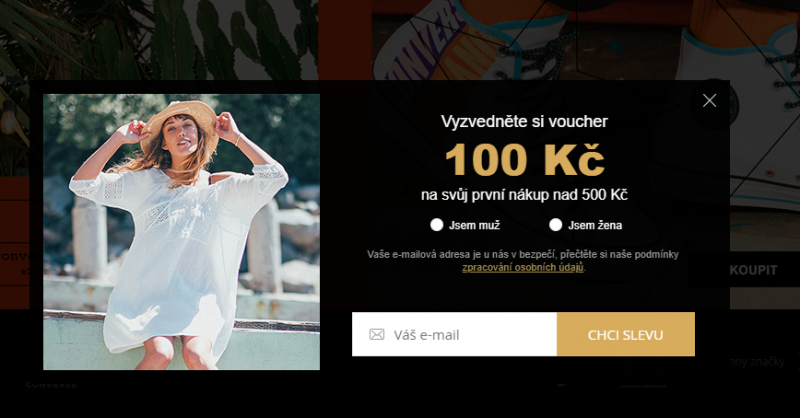This screenshot has width=800, height=418.
Task: Click the envelope icon in the email field
Action: (x=377, y=335)
